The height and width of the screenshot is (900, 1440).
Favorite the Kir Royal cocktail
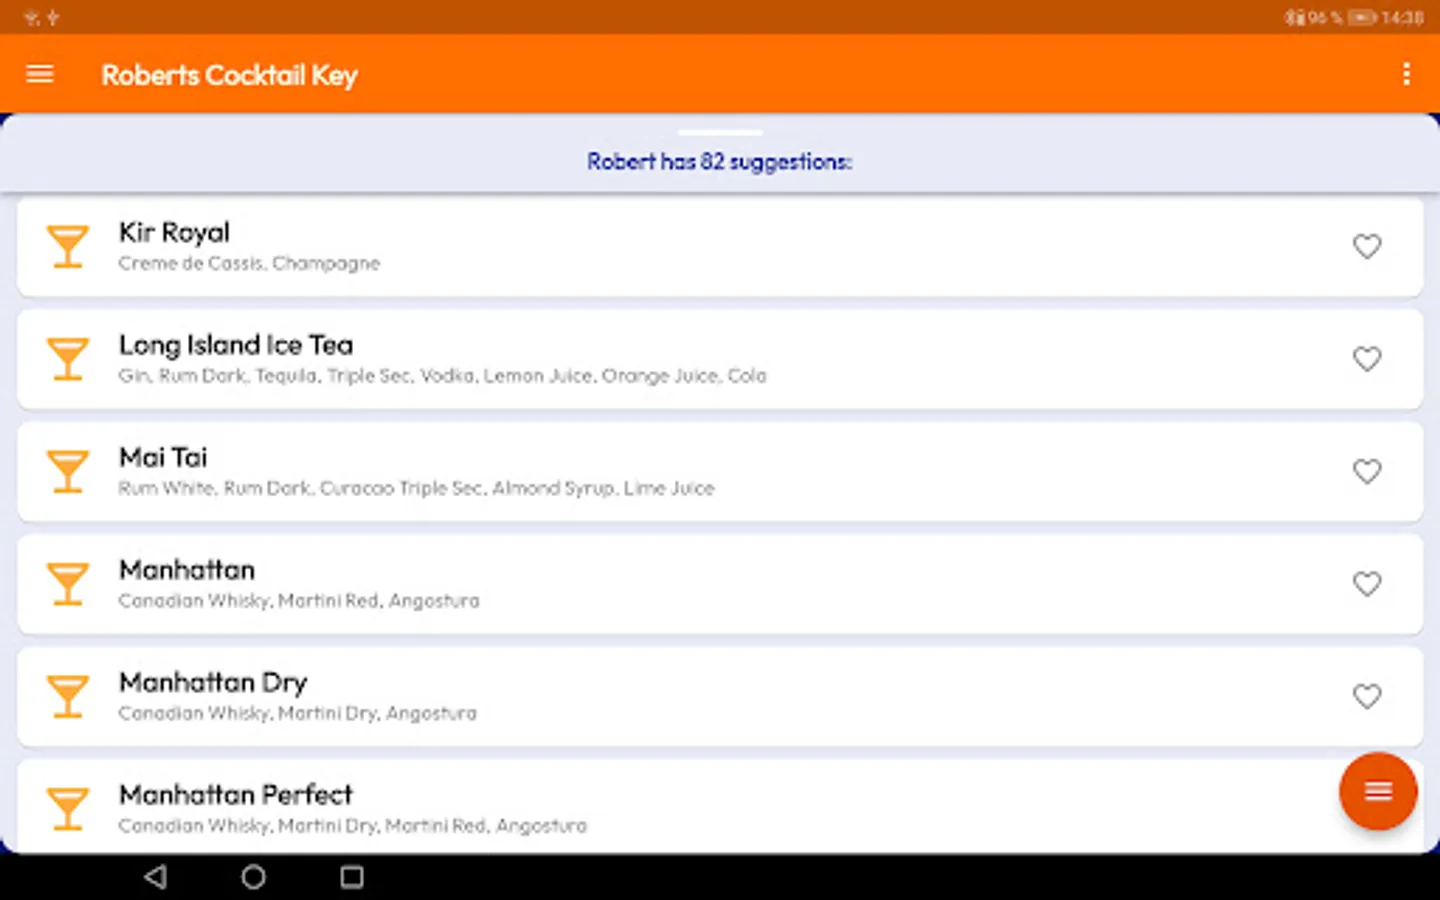tap(1366, 246)
